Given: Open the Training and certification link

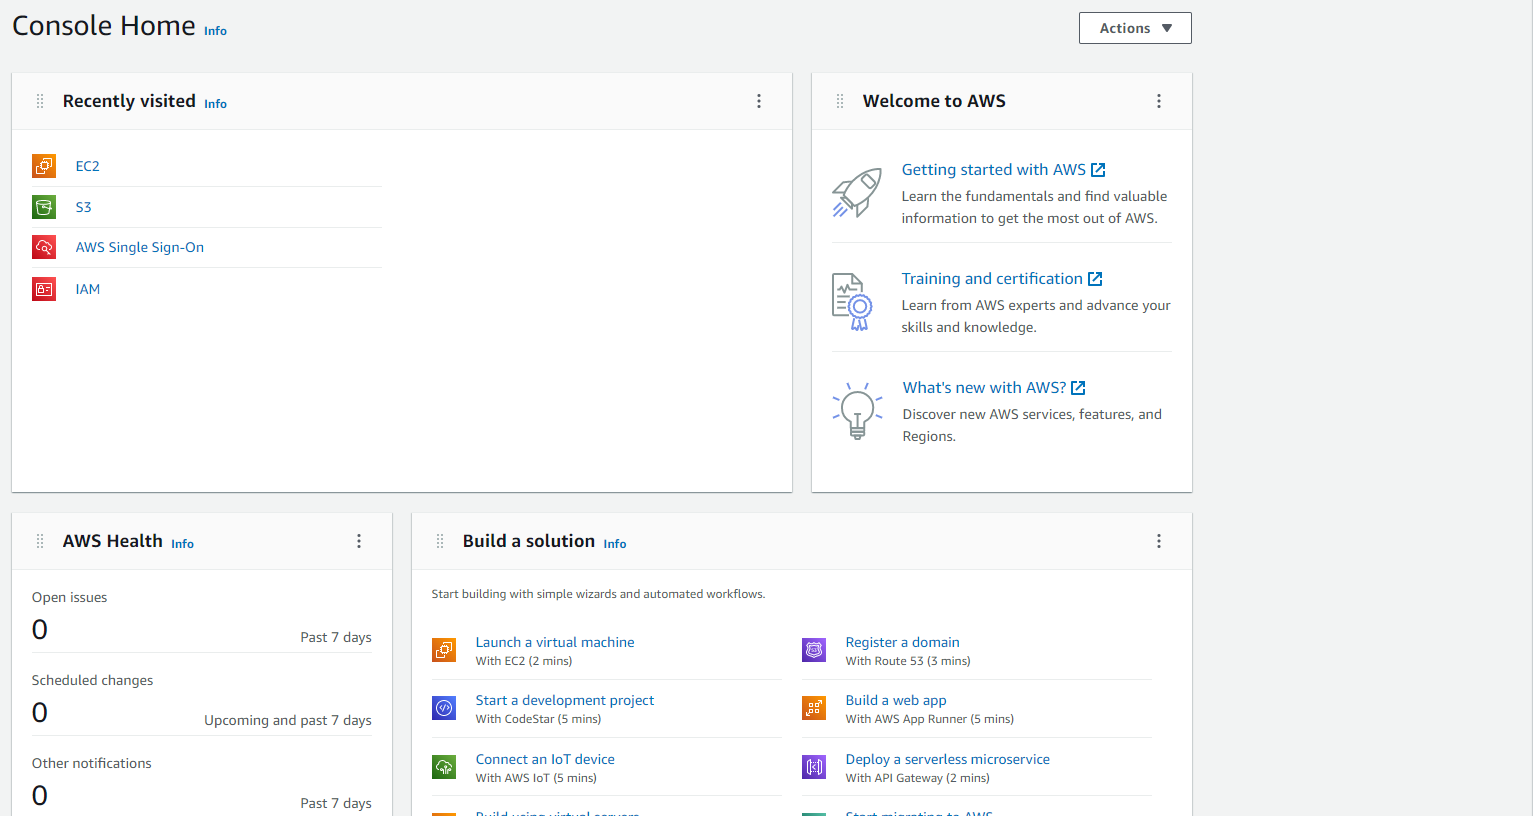Looking at the screenshot, I should pyautogui.click(x=992, y=279).
